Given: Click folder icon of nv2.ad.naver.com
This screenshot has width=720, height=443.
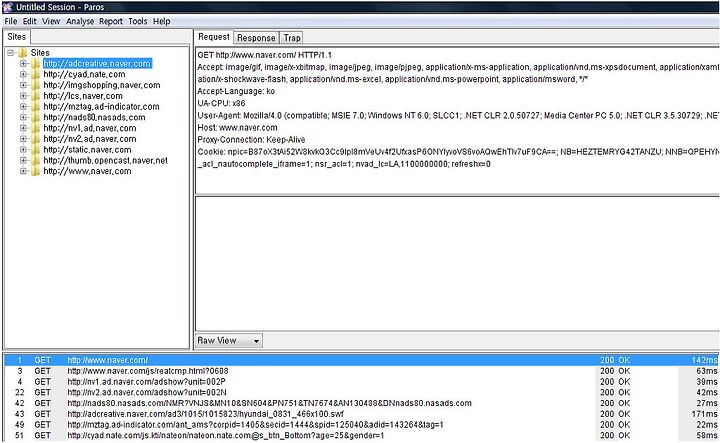Looking at the screenshot, I should click(35, 139).
